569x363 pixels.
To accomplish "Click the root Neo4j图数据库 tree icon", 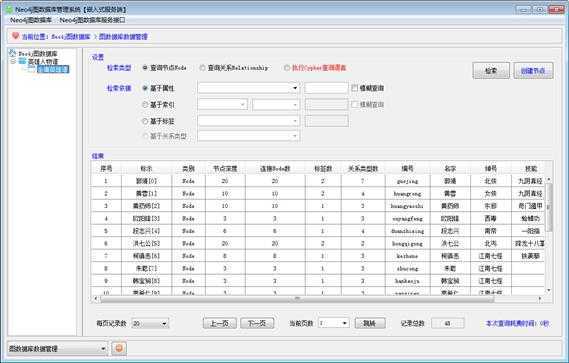I will pyautogui.click(x=13, y=53).
